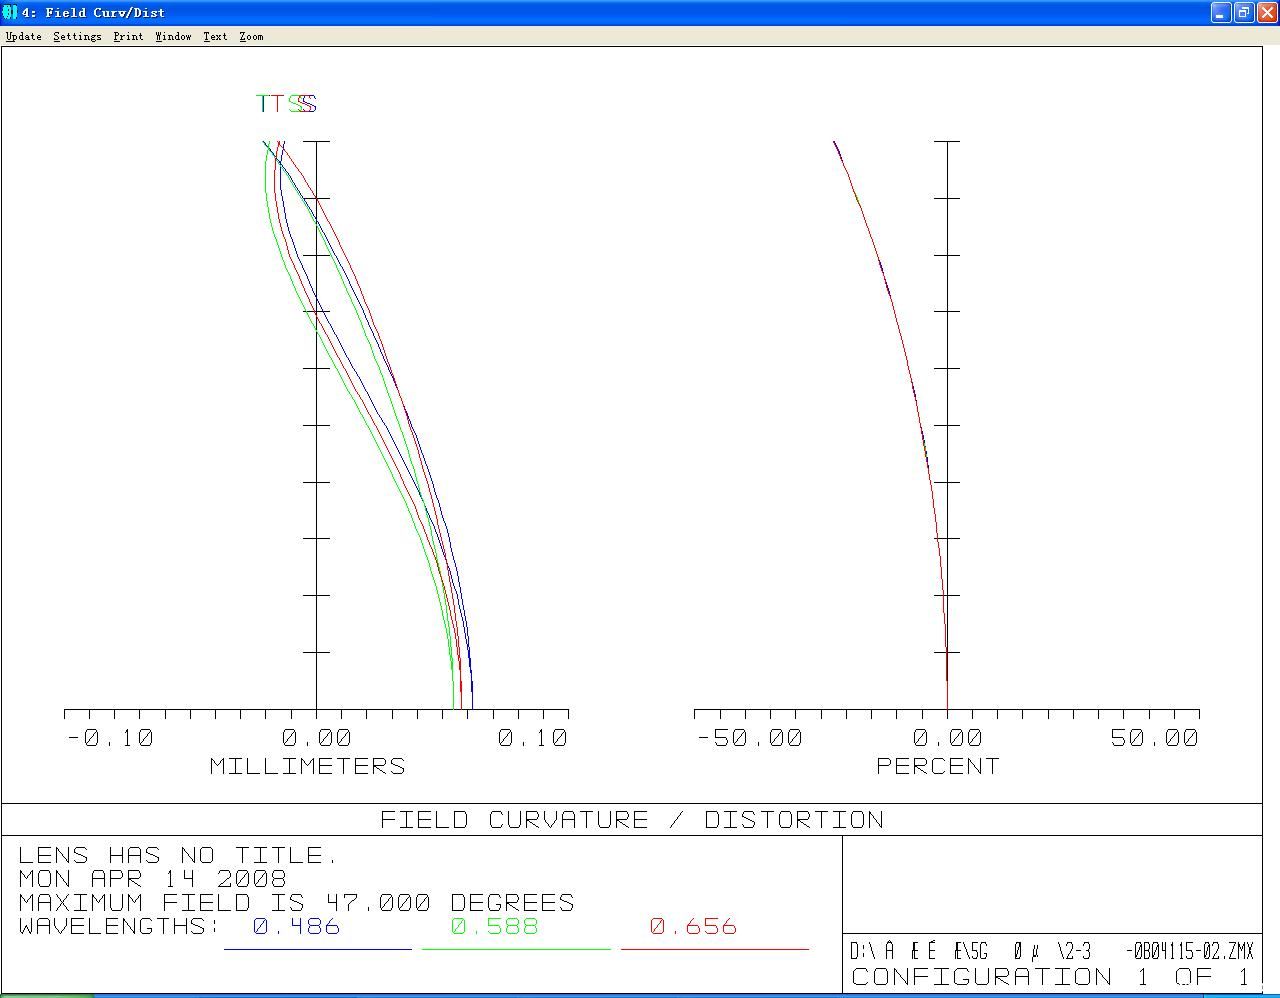Click the 0.588 wavelength value
Viewport: 1280px width, 998px height.
[495, 927]
